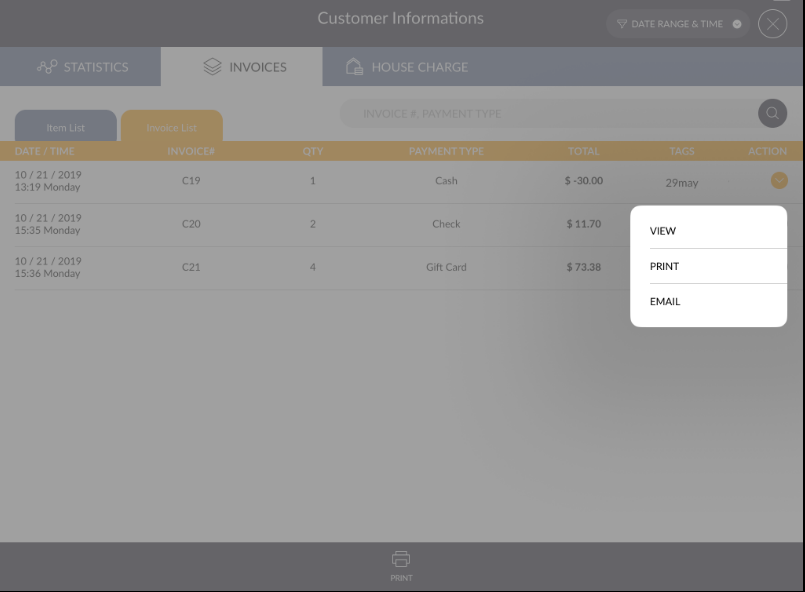The height and width of the screenshot is (592, 805).
Task: Select the Invoices tab
Action: (244, 67)
